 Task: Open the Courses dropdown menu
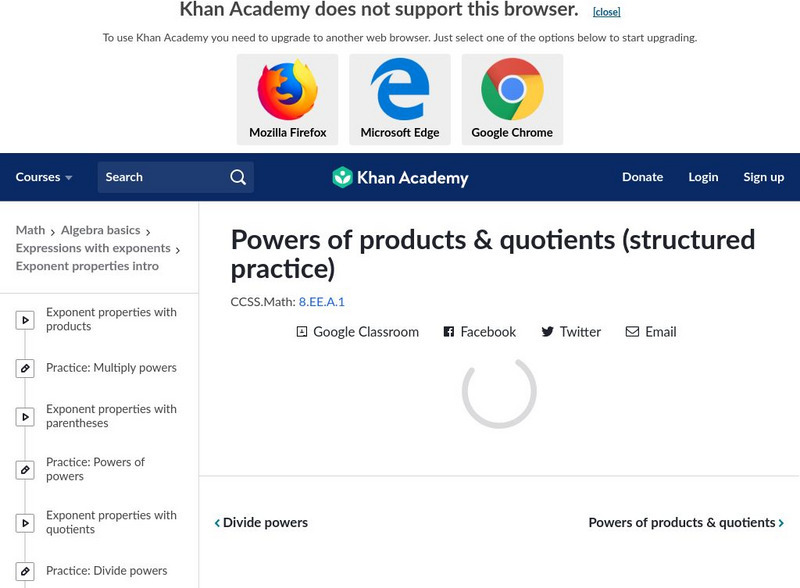[x=44, y=177]
